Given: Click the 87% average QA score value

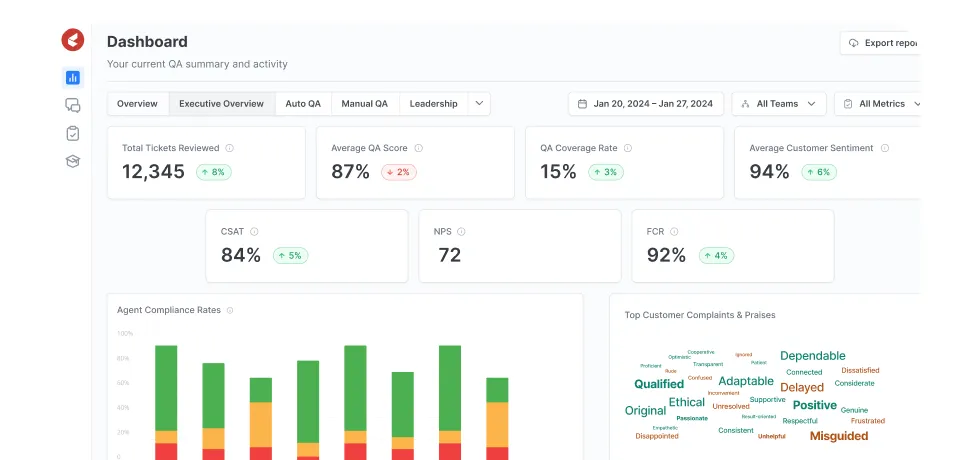Looking at the screenshot, I should pos(350,172).
